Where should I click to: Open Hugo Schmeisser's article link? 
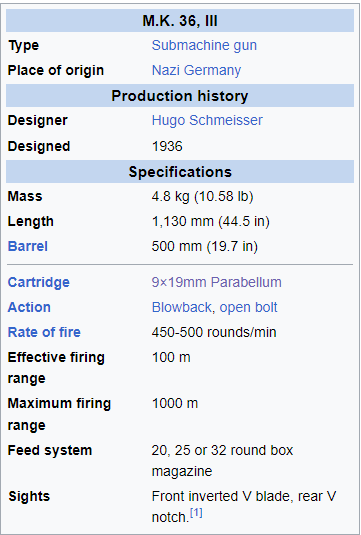pyautogui.click(x=207, y=120)
